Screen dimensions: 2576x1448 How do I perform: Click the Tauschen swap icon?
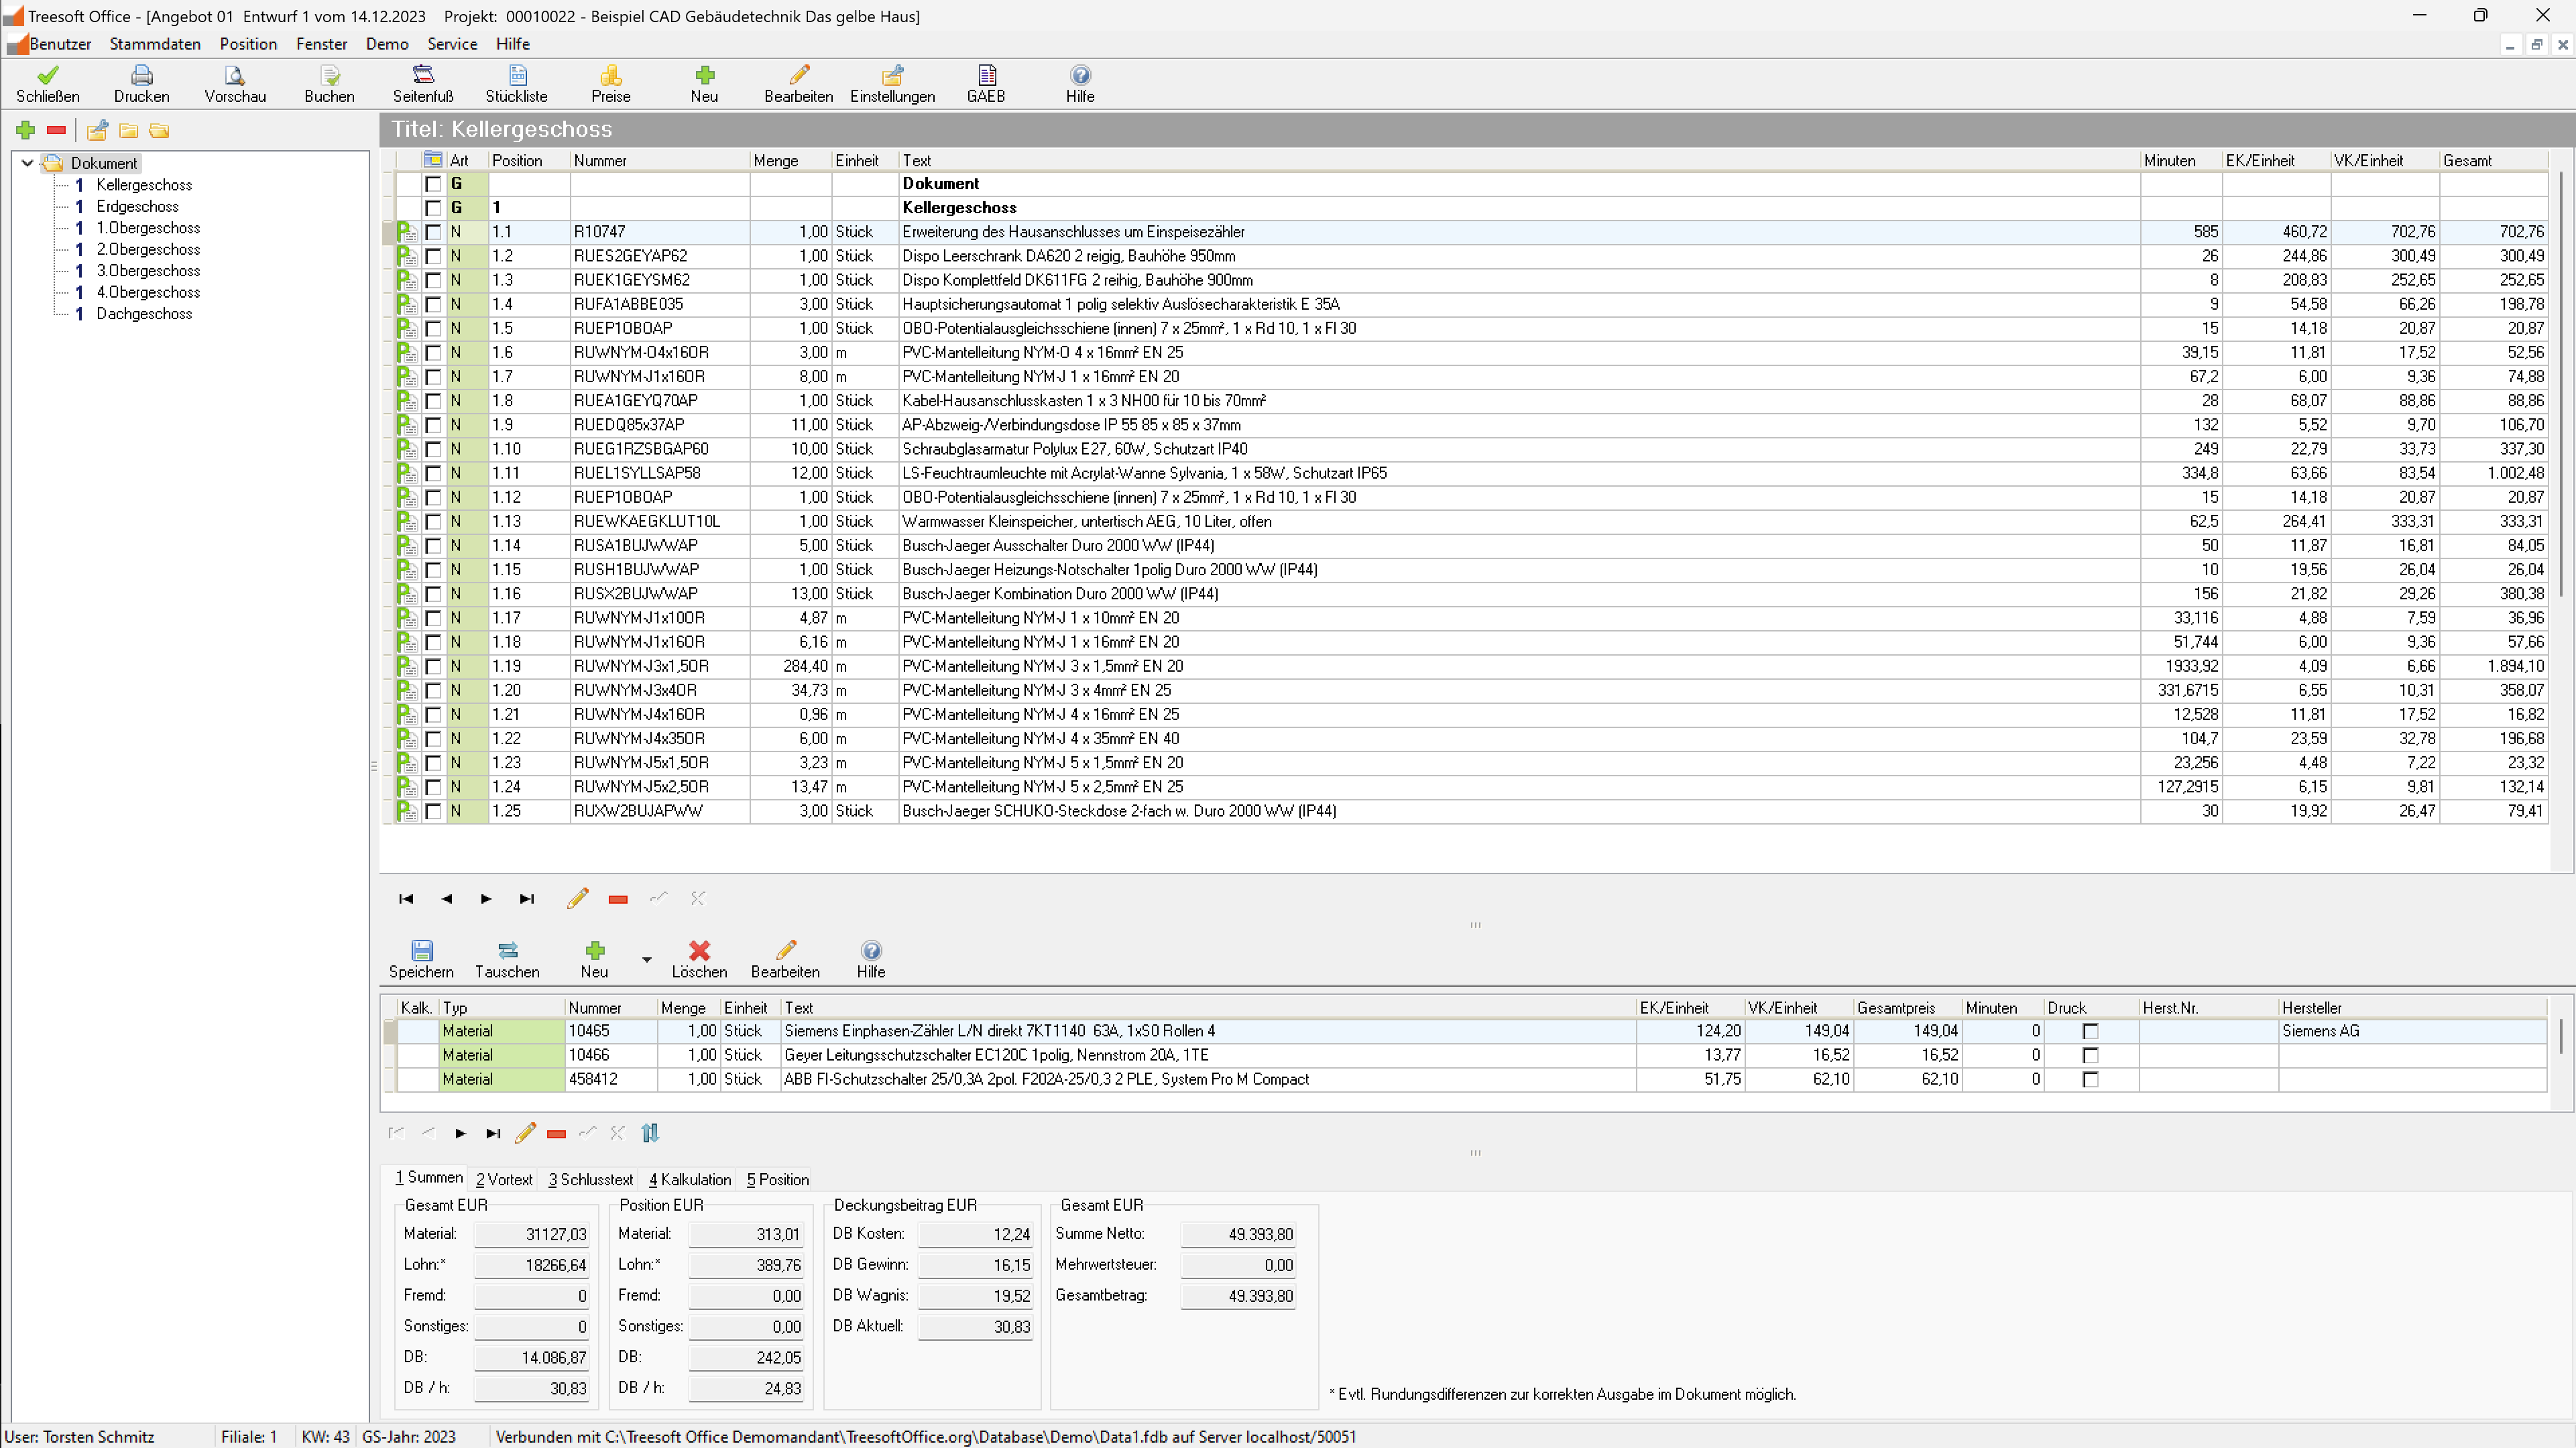[x=507, y=950]
